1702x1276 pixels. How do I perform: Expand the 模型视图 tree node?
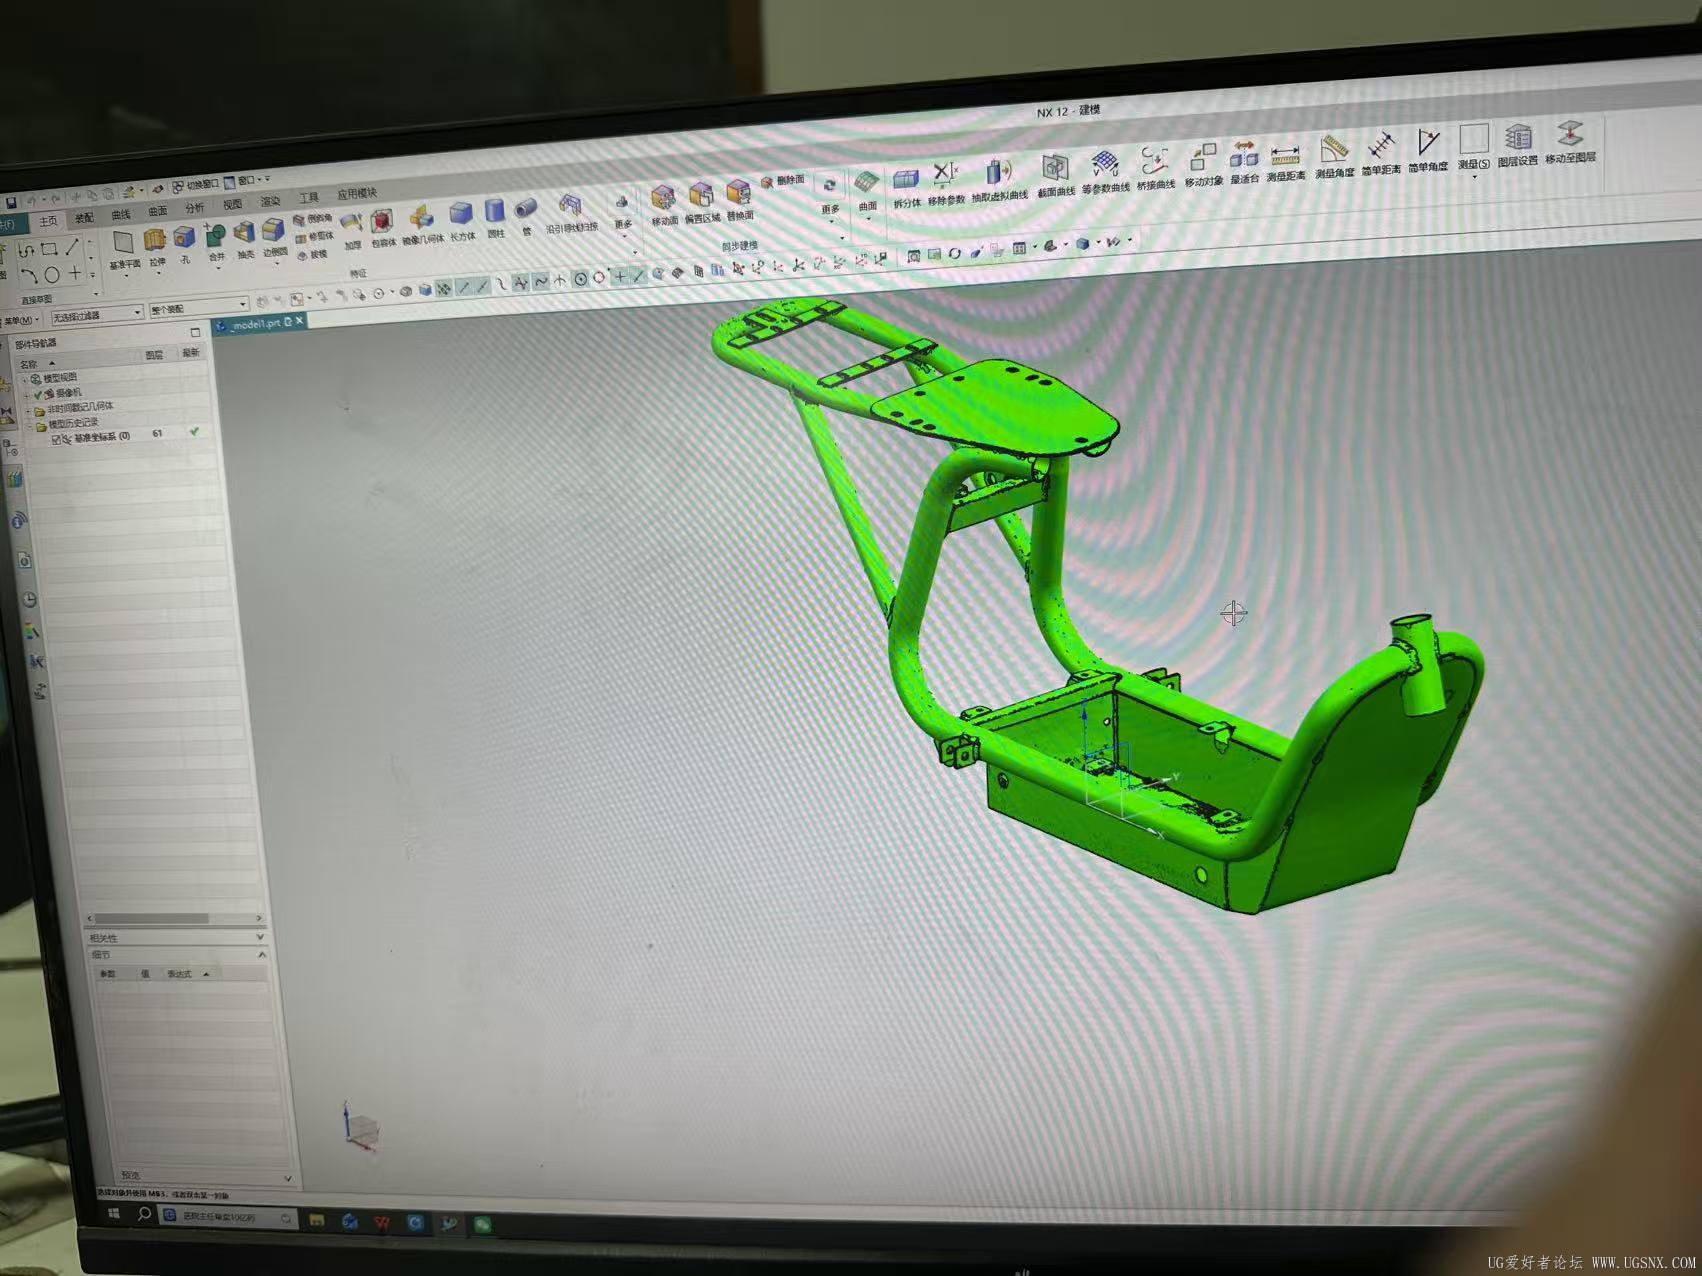(x=26, y=379)
